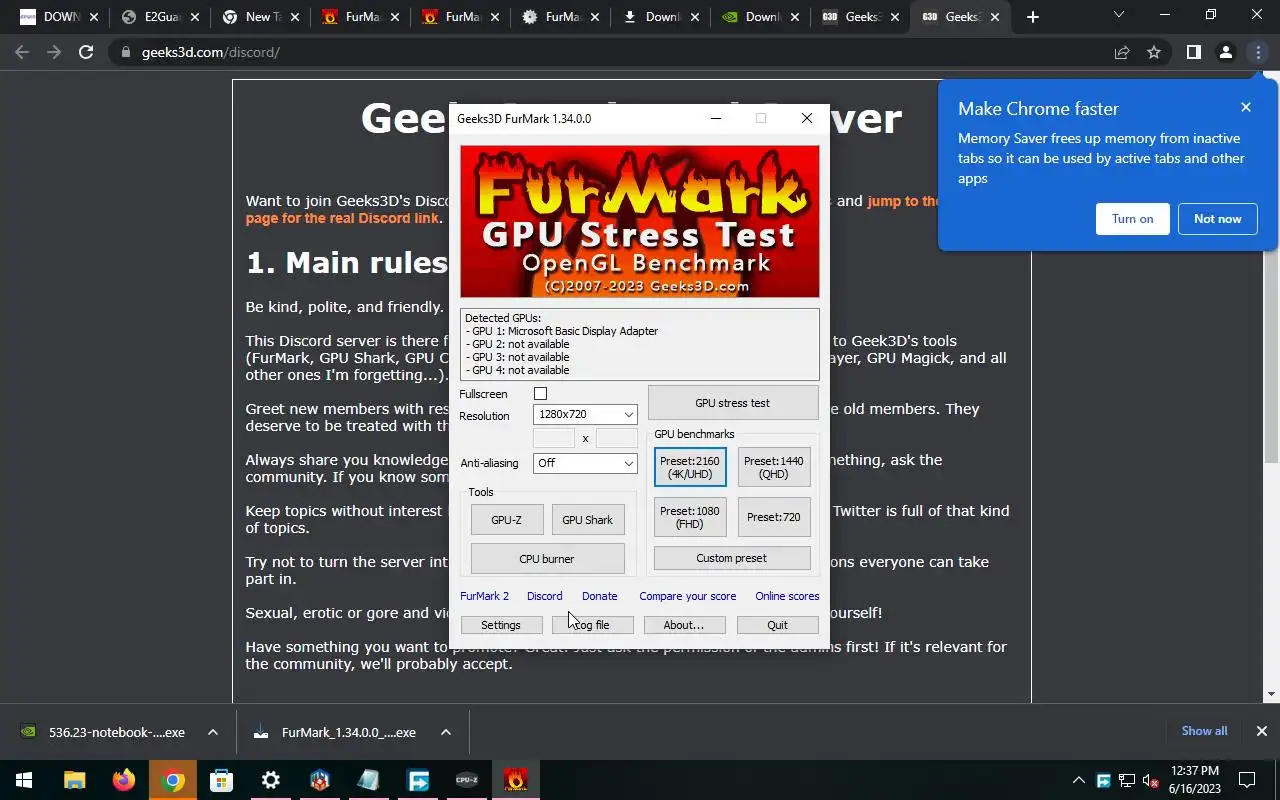Open Chrome side panel icon

(1193, 52)
